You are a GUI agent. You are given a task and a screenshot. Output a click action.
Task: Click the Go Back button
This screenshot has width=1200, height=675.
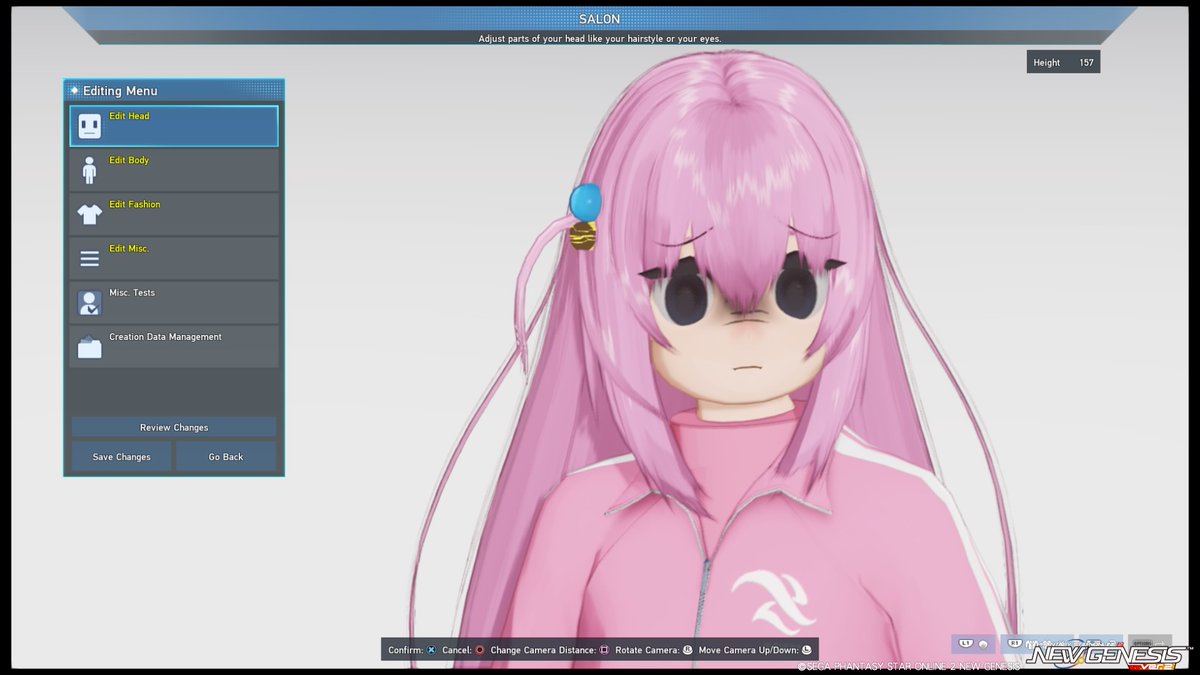226,456
